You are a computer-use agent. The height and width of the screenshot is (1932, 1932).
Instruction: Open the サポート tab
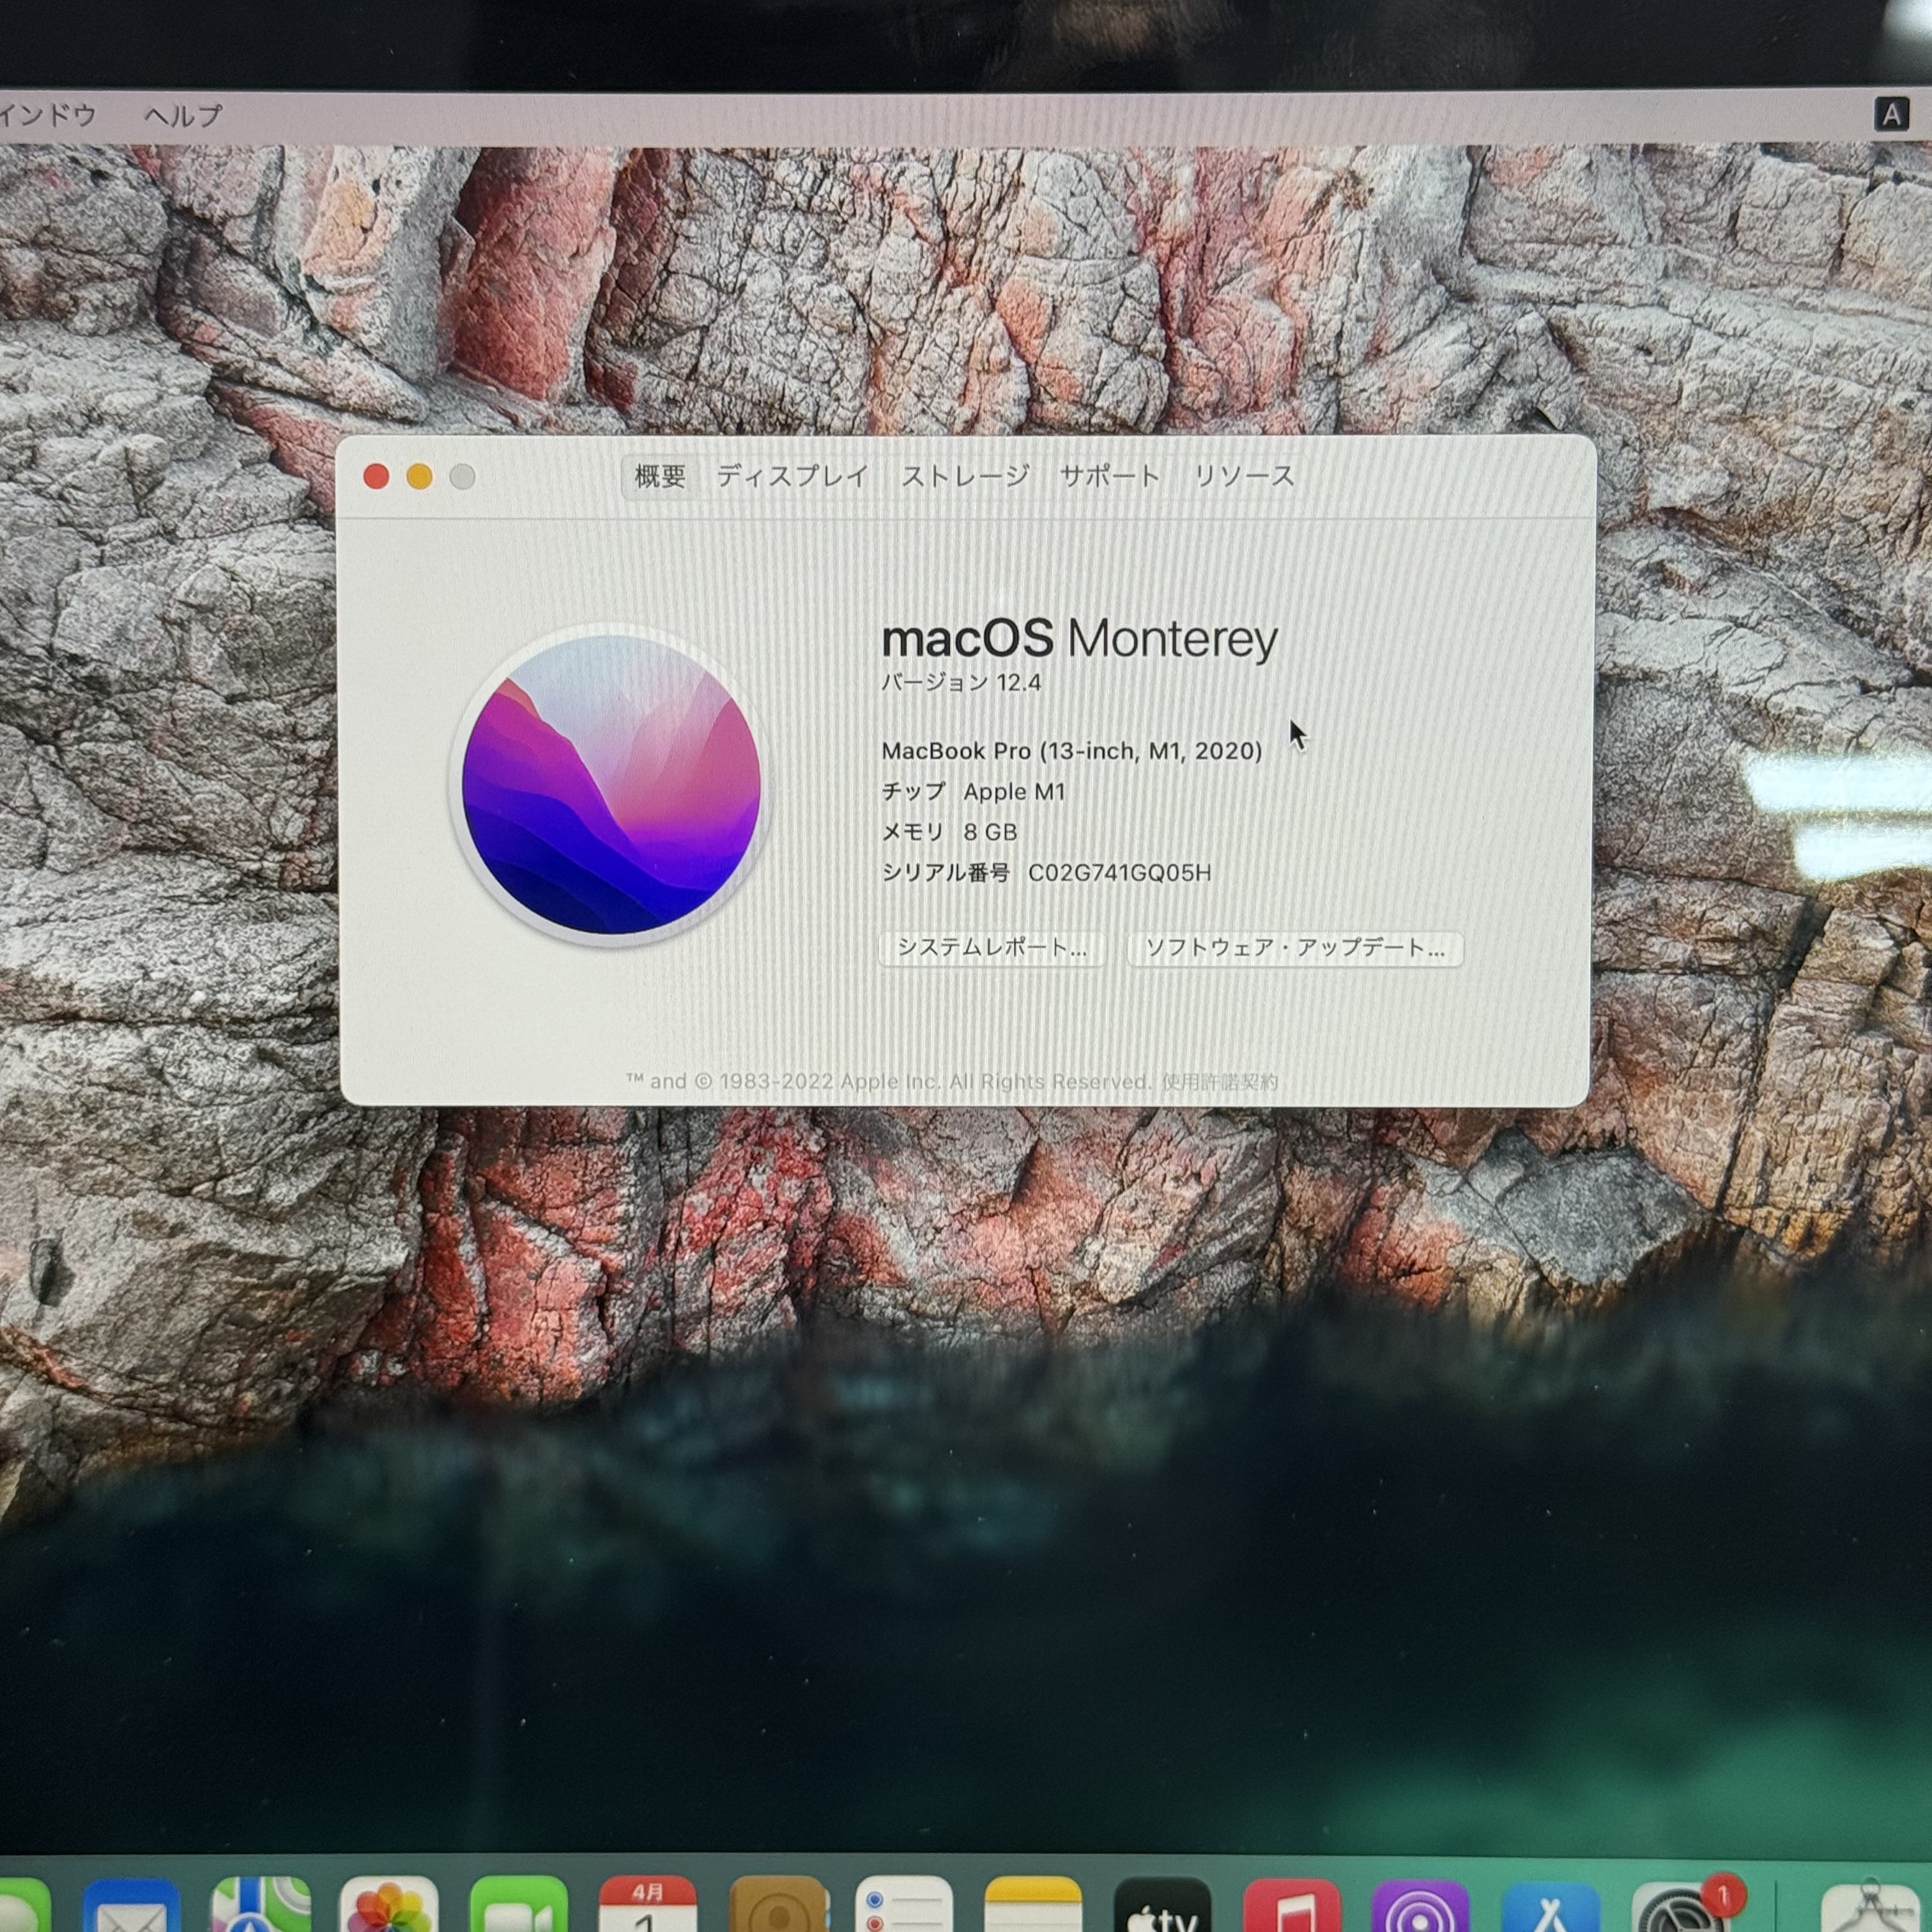[x=1110, y=476]
